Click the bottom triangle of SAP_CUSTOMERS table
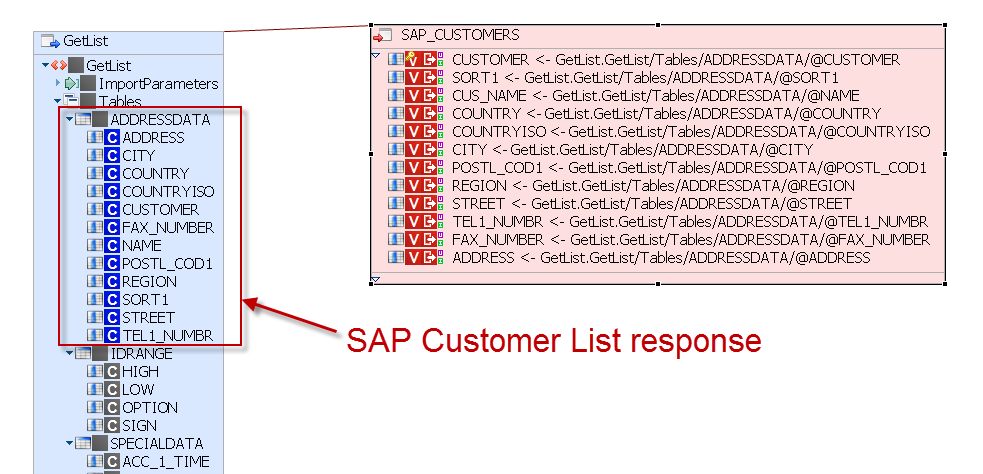Viewport: 983px width, 474px height. pyautogui.click(x=376, y=280)
